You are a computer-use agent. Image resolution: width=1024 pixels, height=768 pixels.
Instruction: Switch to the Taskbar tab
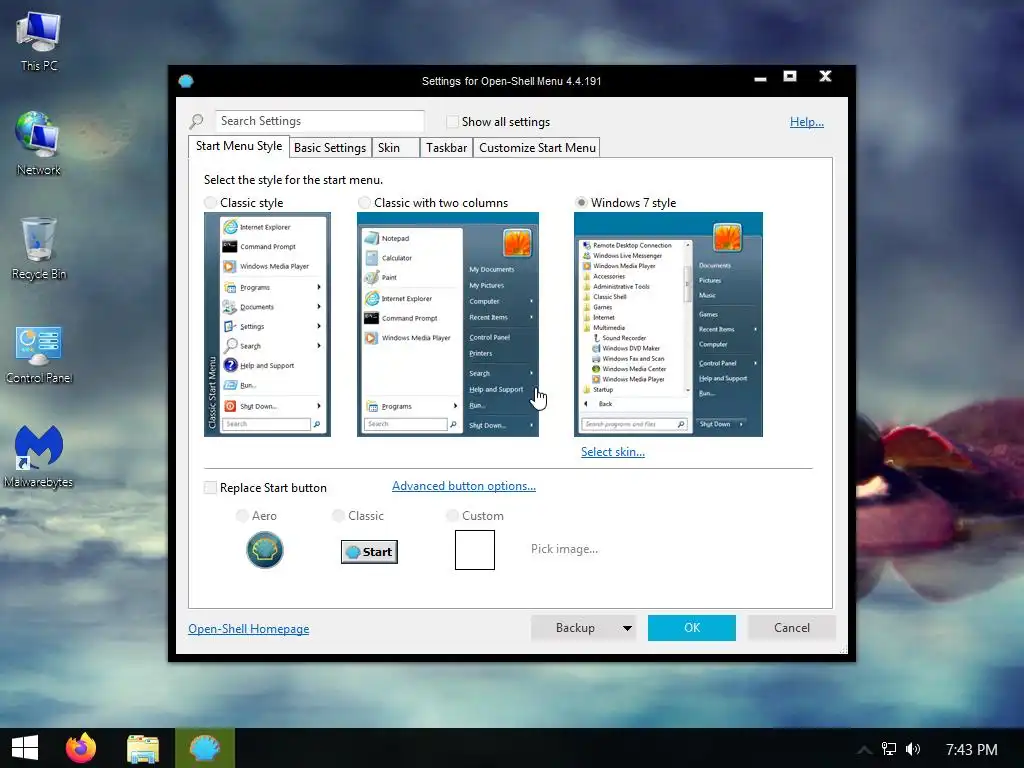coord(447,148)
